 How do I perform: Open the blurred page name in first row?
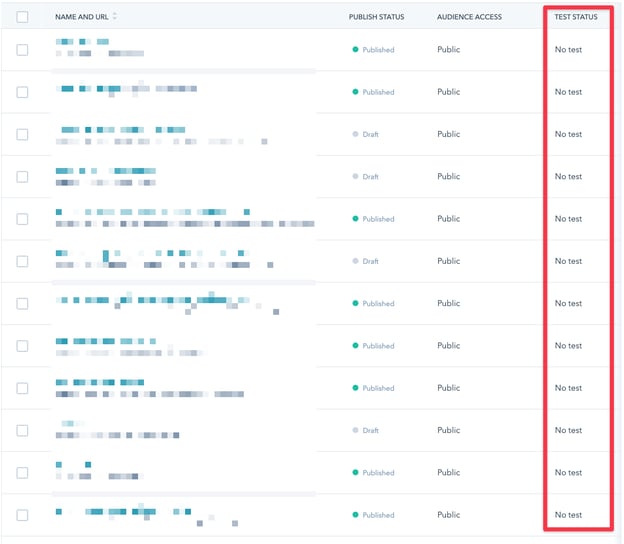[82, 42]
